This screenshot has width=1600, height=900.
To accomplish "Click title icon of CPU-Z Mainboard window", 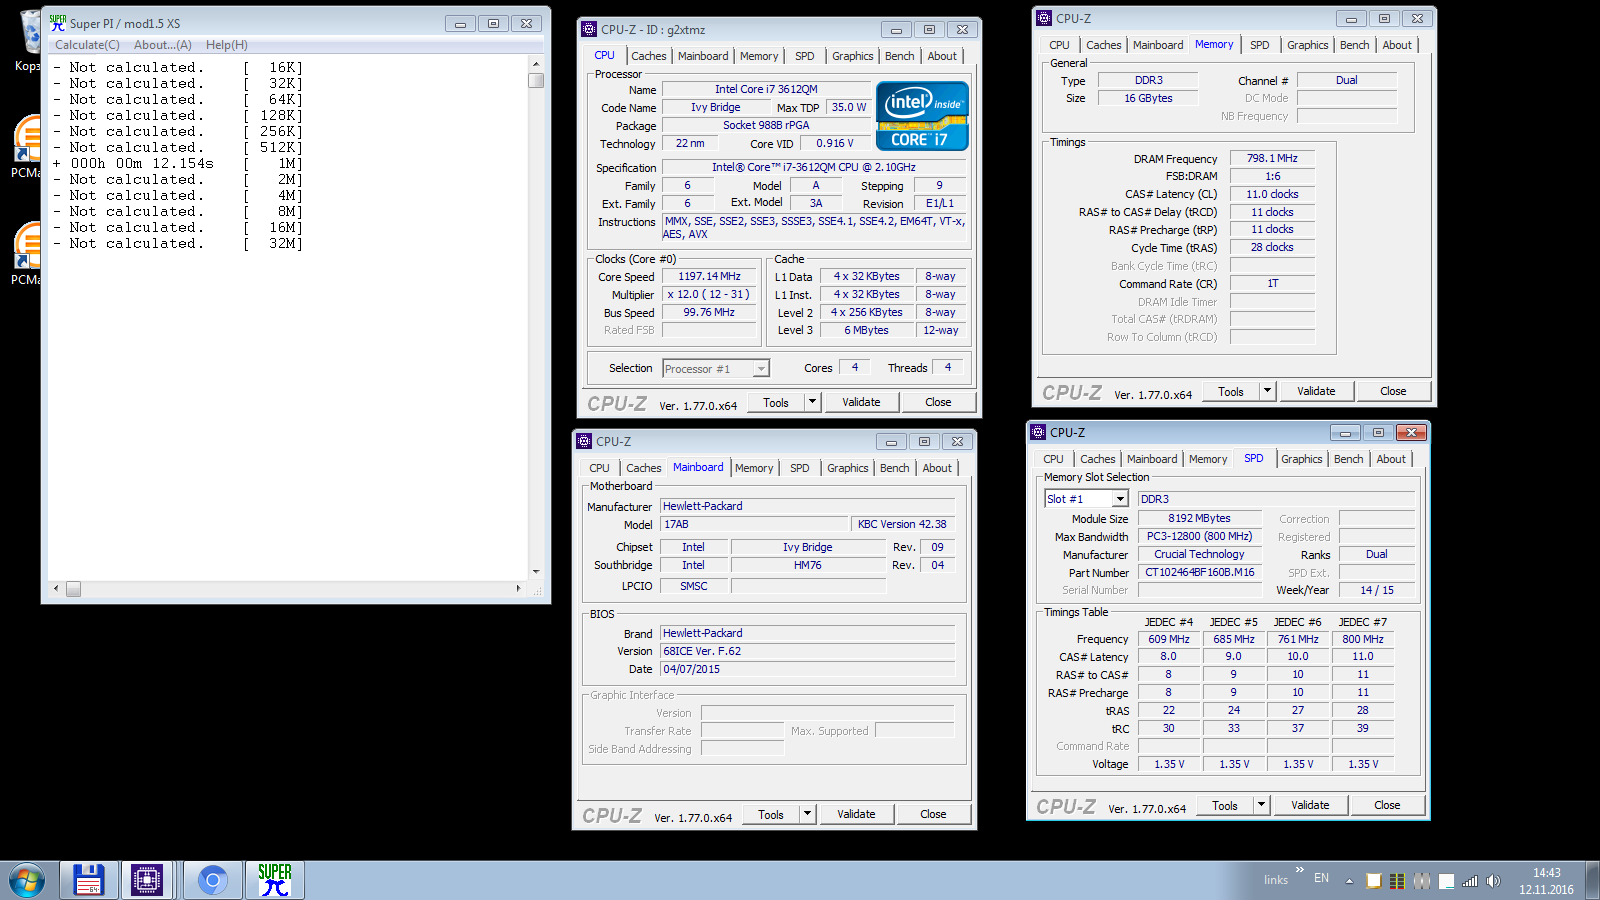I will tap(584, 441).
